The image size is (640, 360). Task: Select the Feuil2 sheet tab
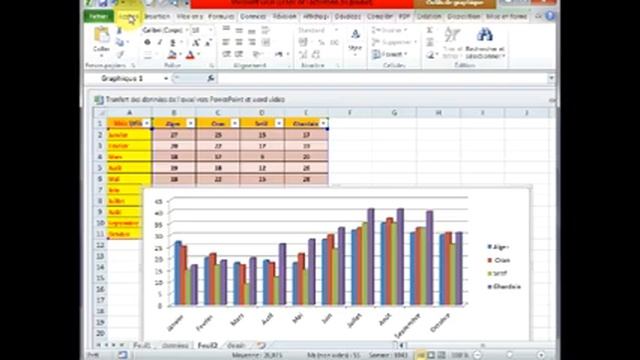[x=208, y=346]
